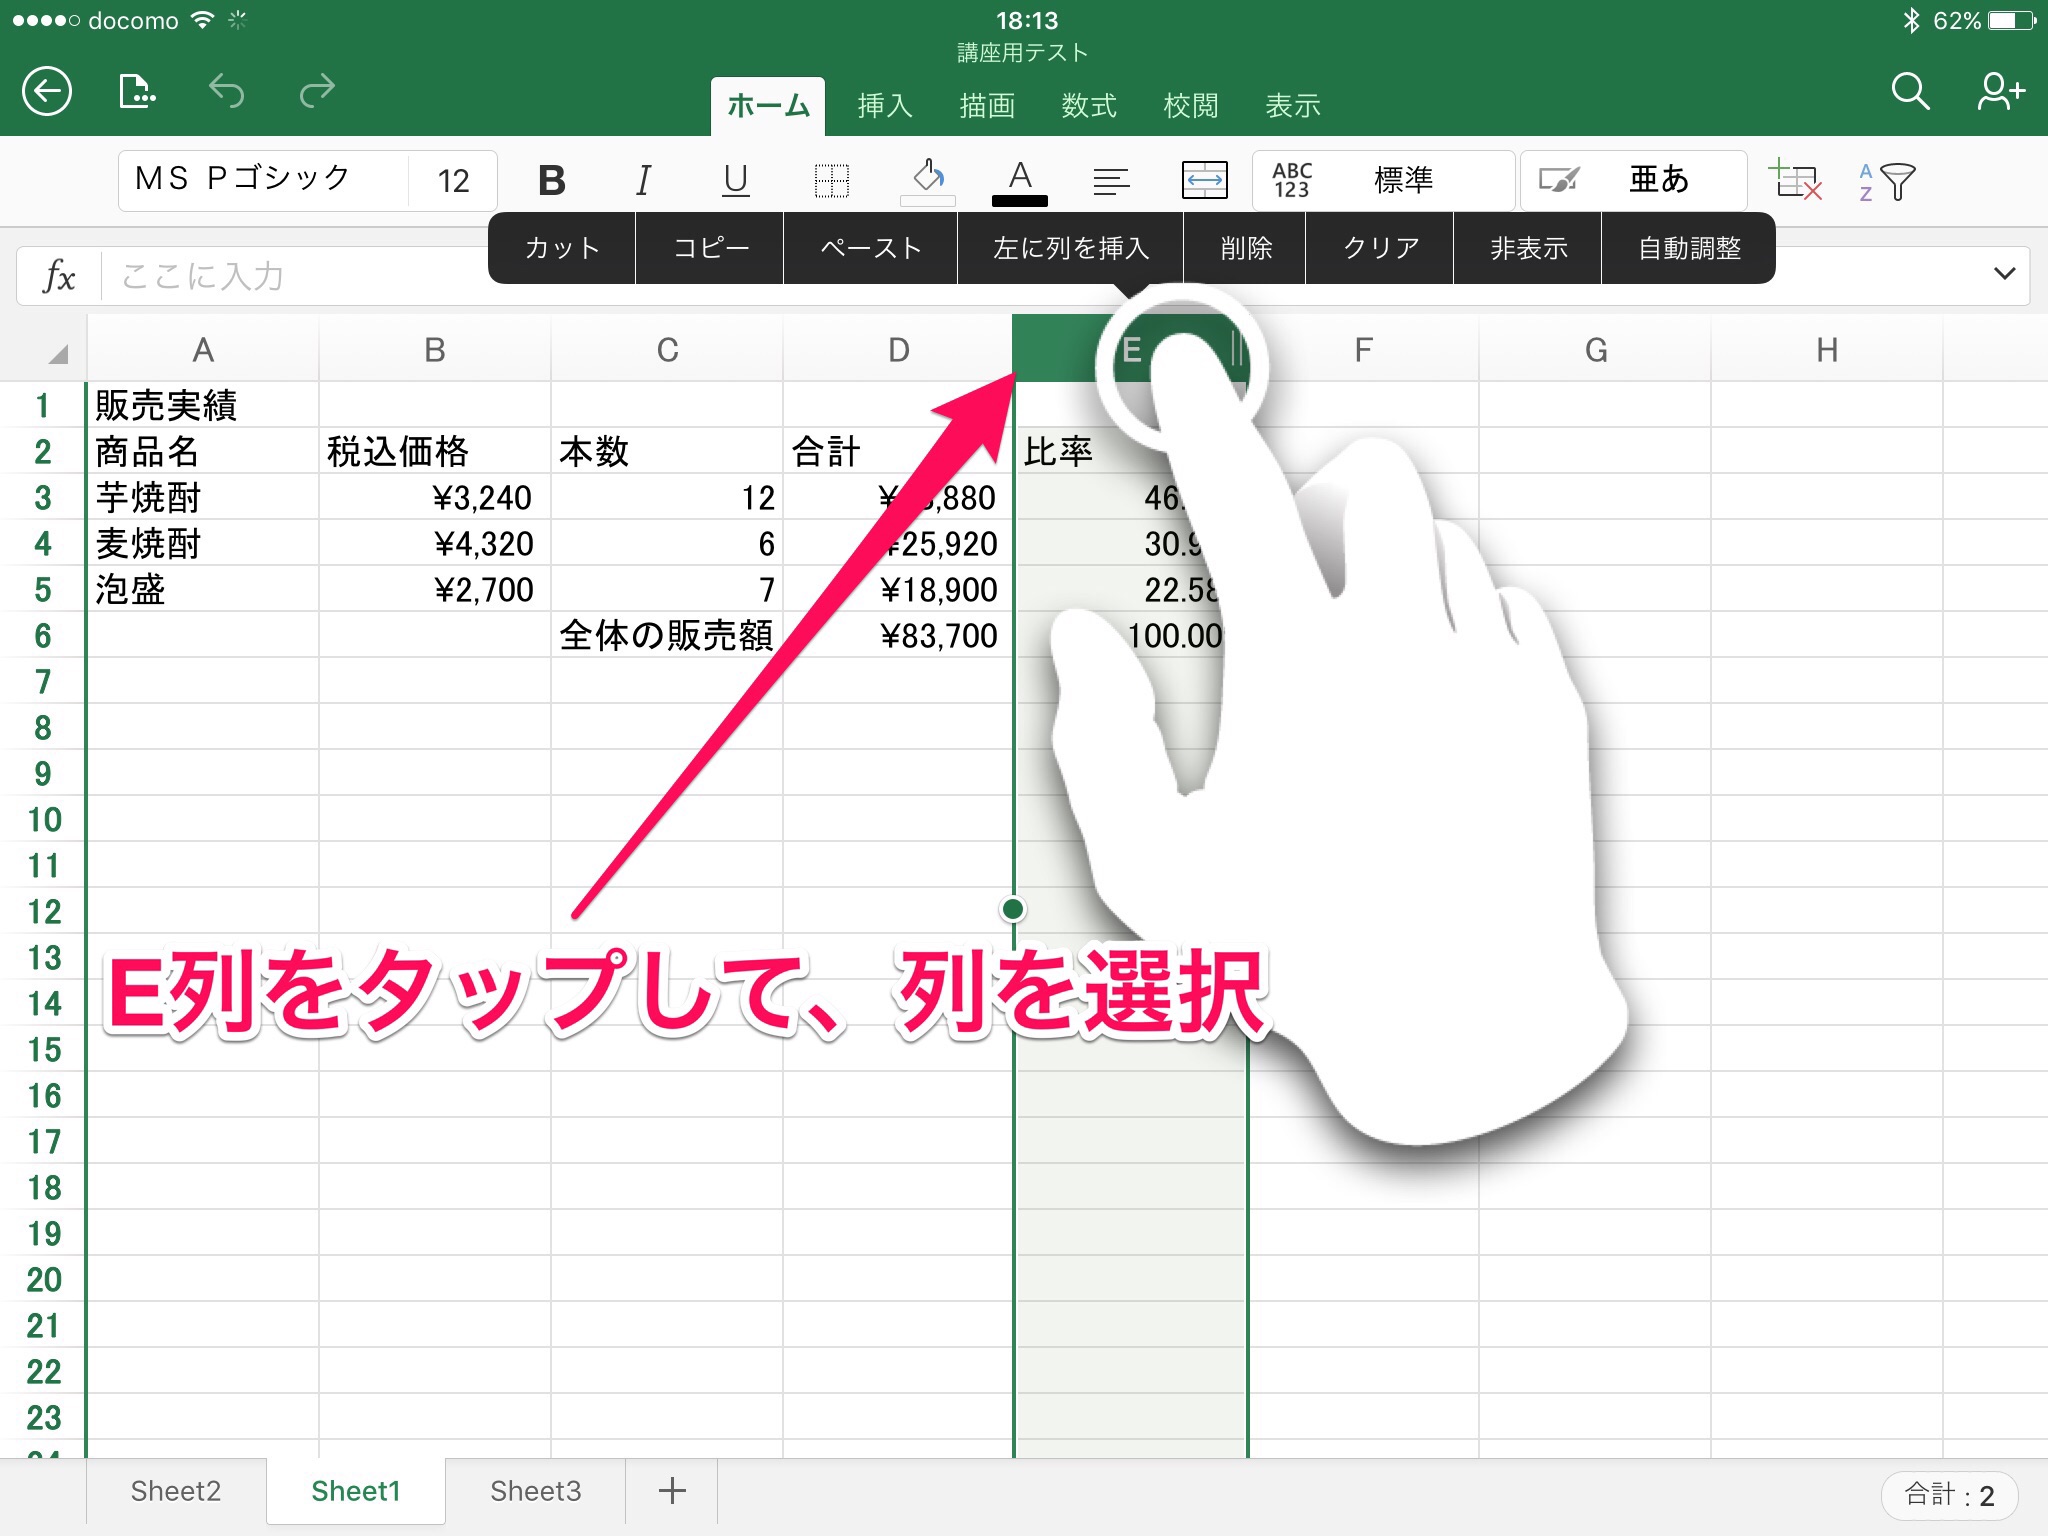Screen dimensions: 2048x1536
Task: Tap the back arrow circle icon
Action: tap(47, 92)
